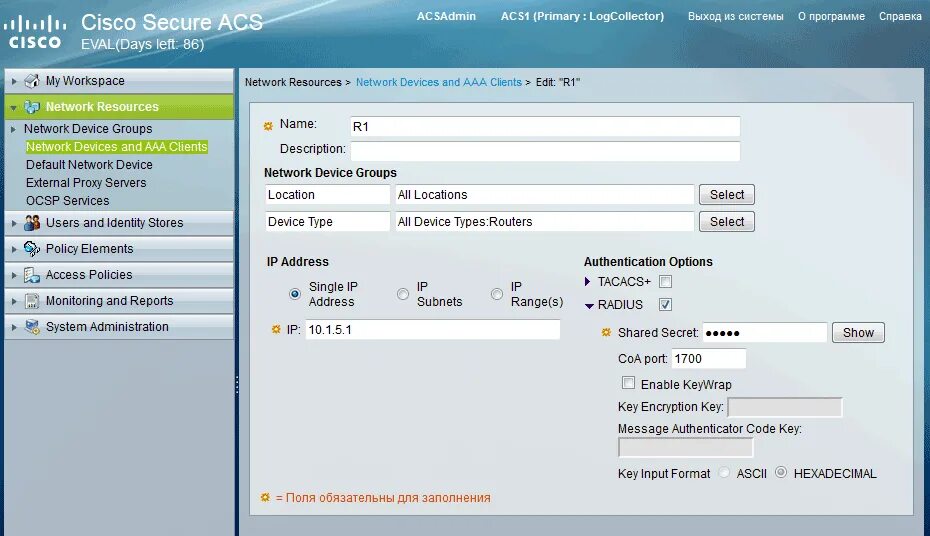Uncheck the RADIUS checkbox
The image size is (930, 536).
pos(665,305)
